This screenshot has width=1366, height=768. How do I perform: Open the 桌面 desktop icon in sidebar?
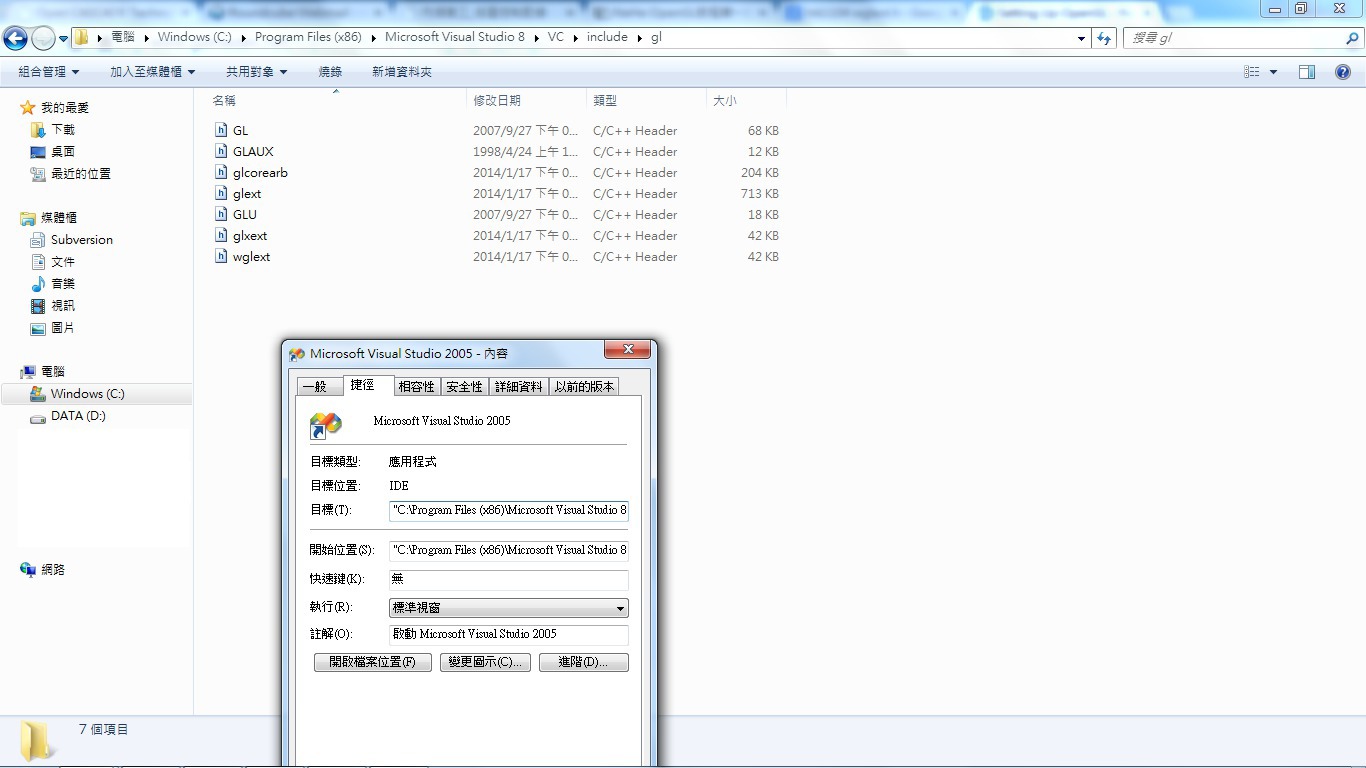pos(38,152)
